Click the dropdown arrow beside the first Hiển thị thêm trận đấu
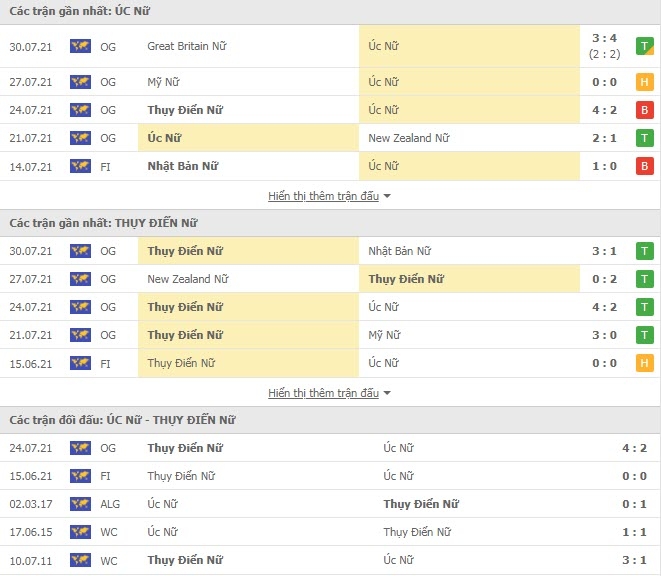This screenshot has width=661, height=576. [387, 196]
